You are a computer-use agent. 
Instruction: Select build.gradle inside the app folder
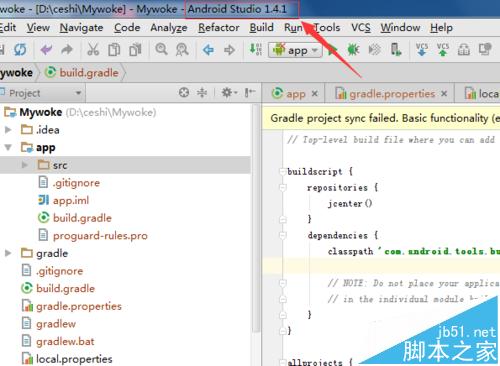coord(75,218)
